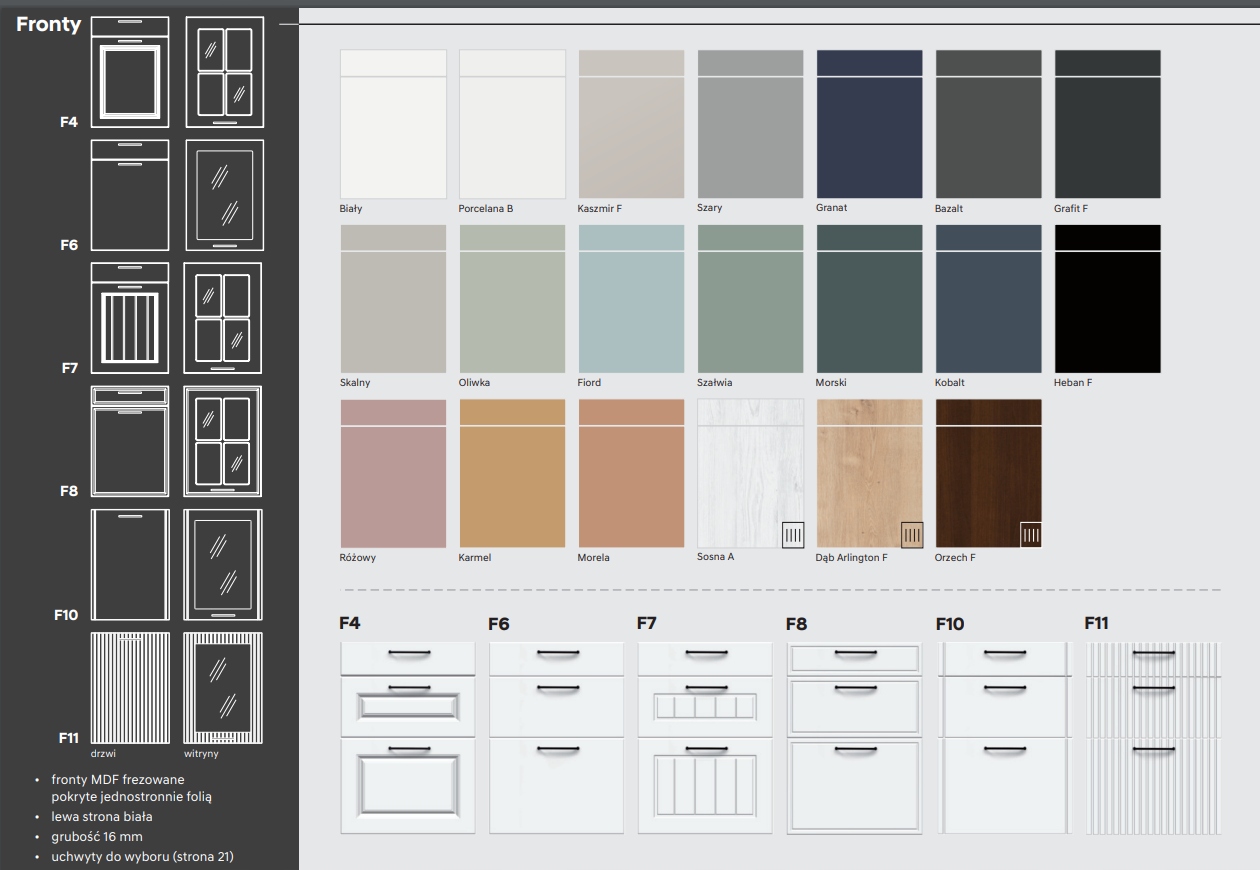Select the F4 four-pane glass door diagram
This screenshot has height=870, width=1260.
(224, 72)
